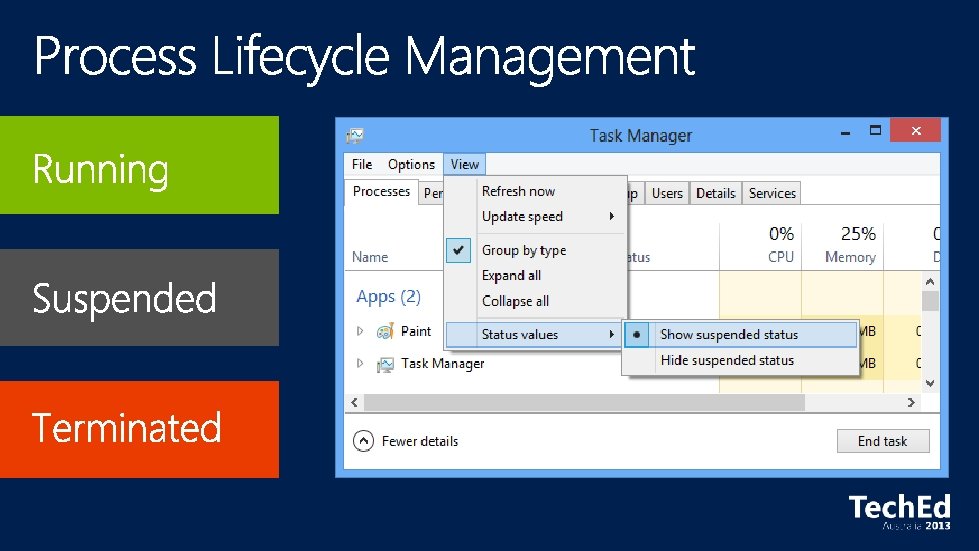This screenshot has width=979, height=551.
Task: Sort by CPU column header
Action: click(780, 257)
